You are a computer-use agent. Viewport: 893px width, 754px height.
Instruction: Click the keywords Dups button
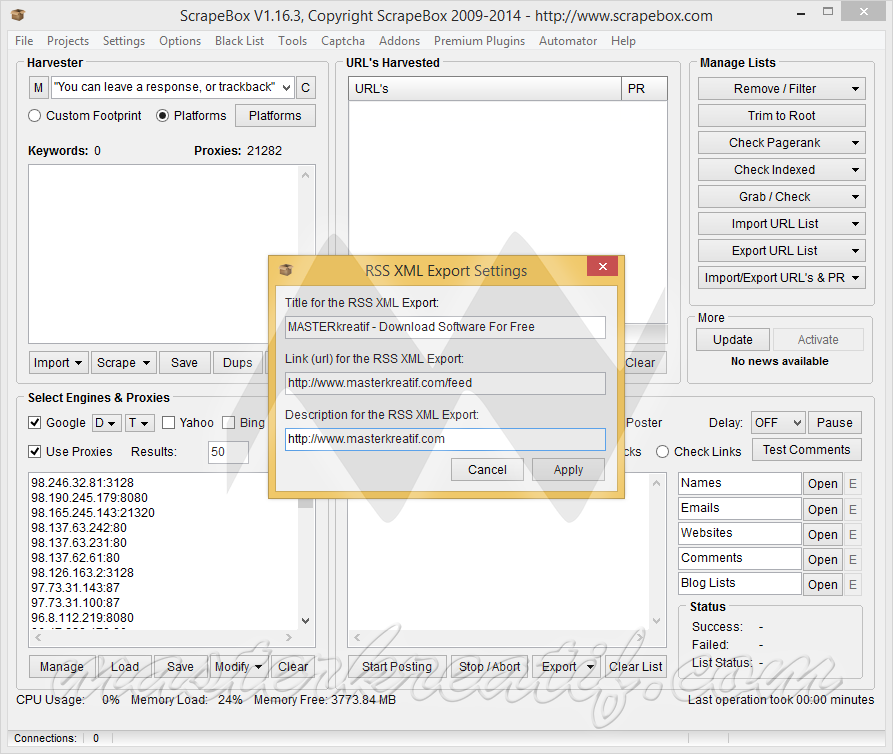pos(237,363)
